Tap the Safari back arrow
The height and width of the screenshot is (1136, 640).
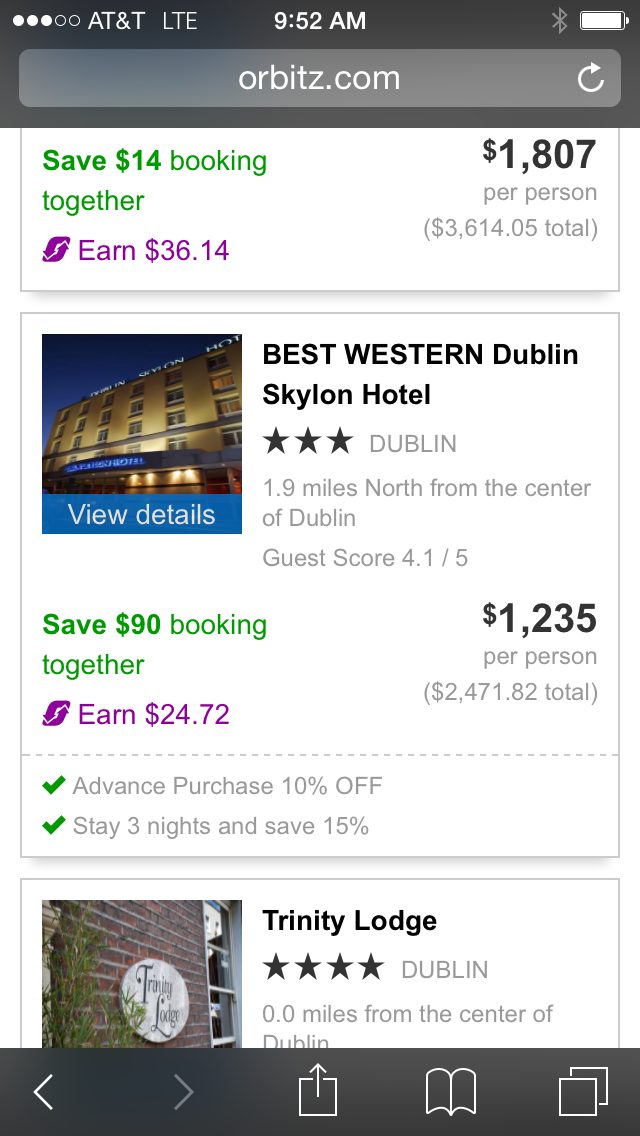pyautogui.click(x=44, y=1092)
